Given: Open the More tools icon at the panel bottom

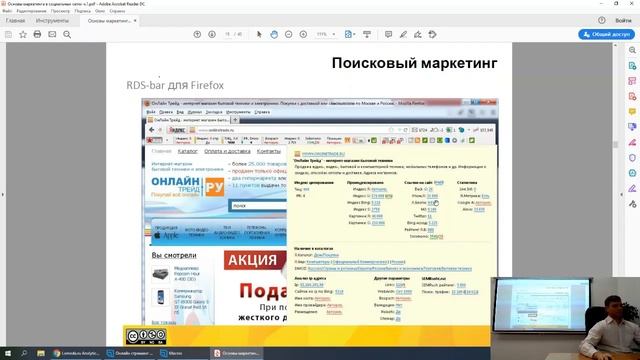Looking at the screenshot, I should tap(632, 204).
